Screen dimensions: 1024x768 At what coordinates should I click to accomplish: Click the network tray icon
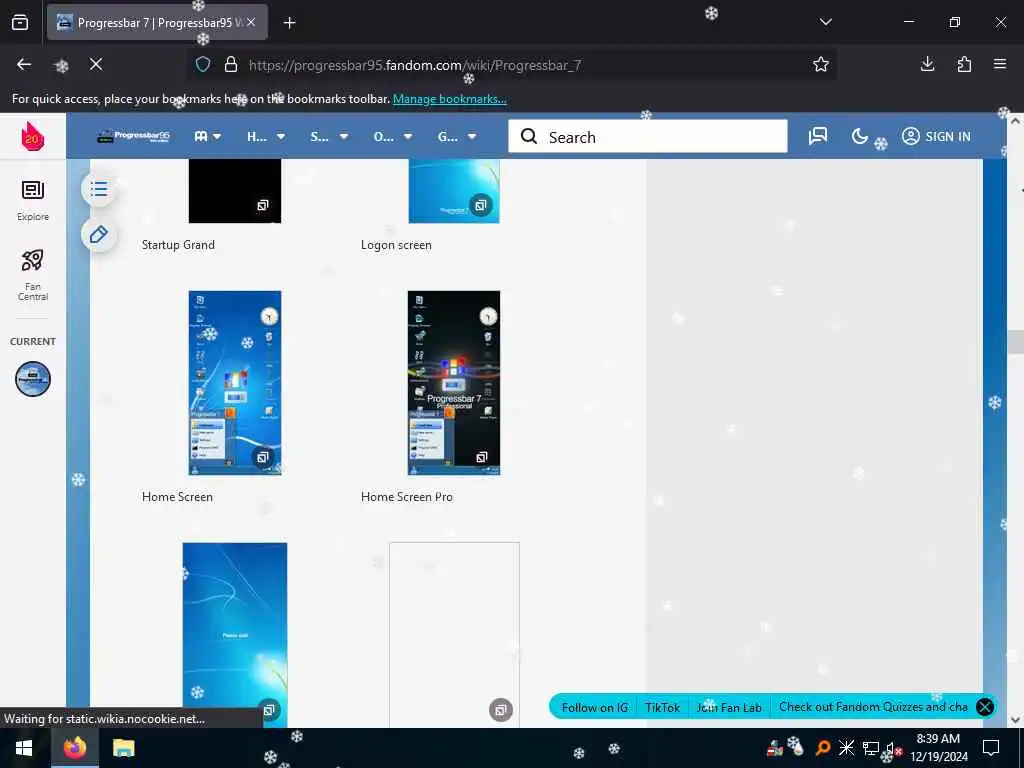[x=871, y=748]
